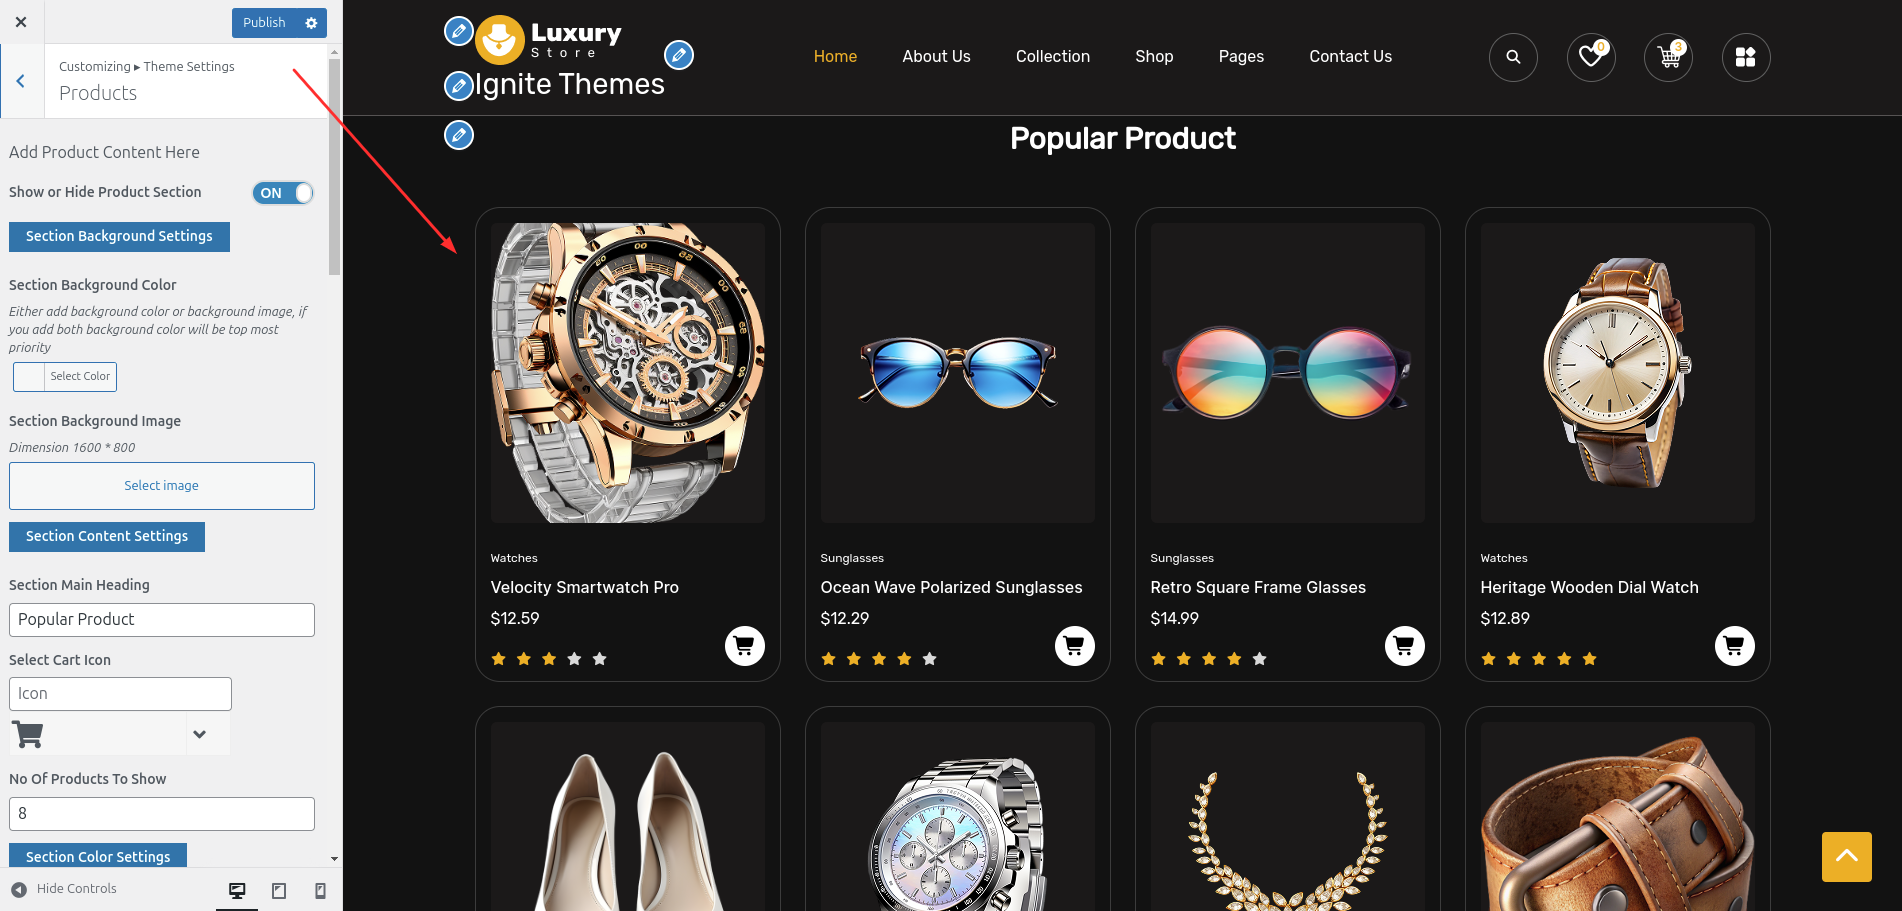Switch to mobile preview mode
The height and width of the screenshot is (911, 1902).
pos(320,890)
